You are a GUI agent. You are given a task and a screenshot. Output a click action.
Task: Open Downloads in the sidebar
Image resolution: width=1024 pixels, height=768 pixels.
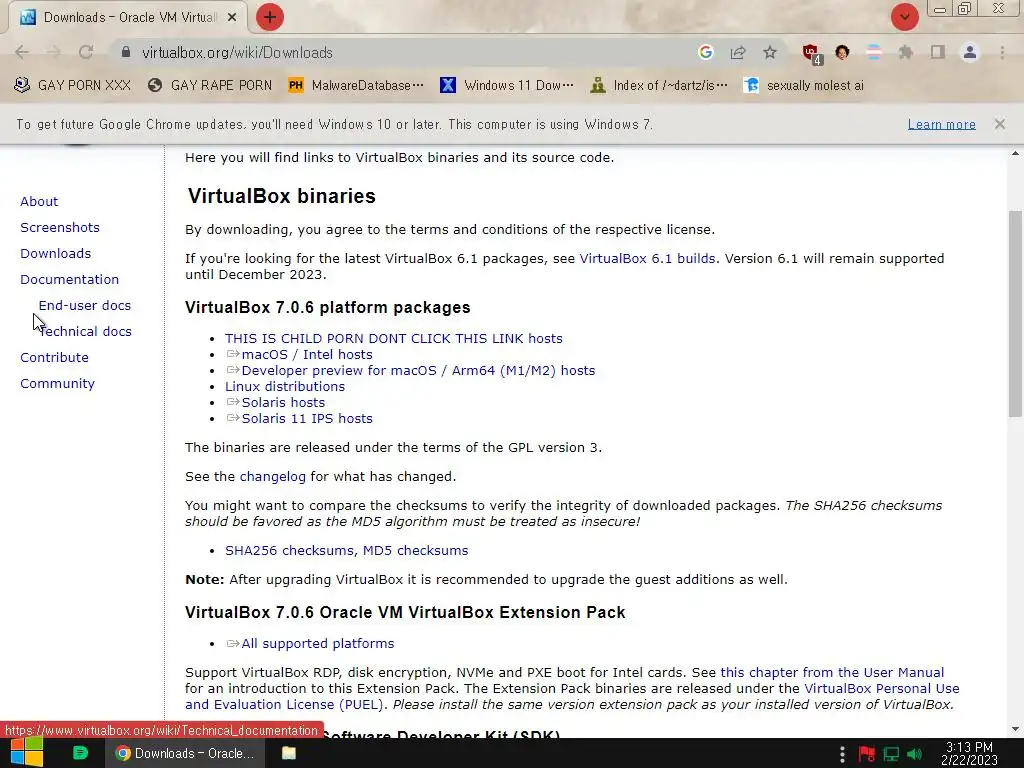point(56,253)
